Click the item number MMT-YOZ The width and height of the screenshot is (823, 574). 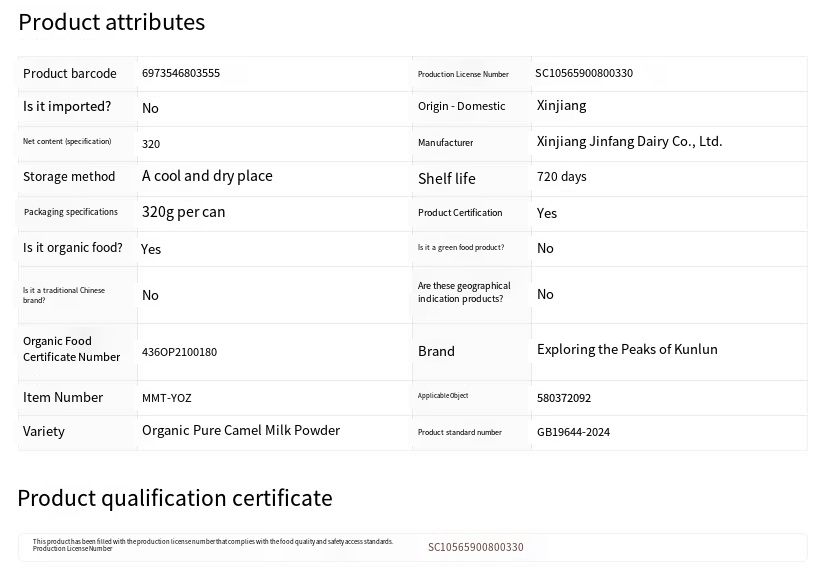166,398
